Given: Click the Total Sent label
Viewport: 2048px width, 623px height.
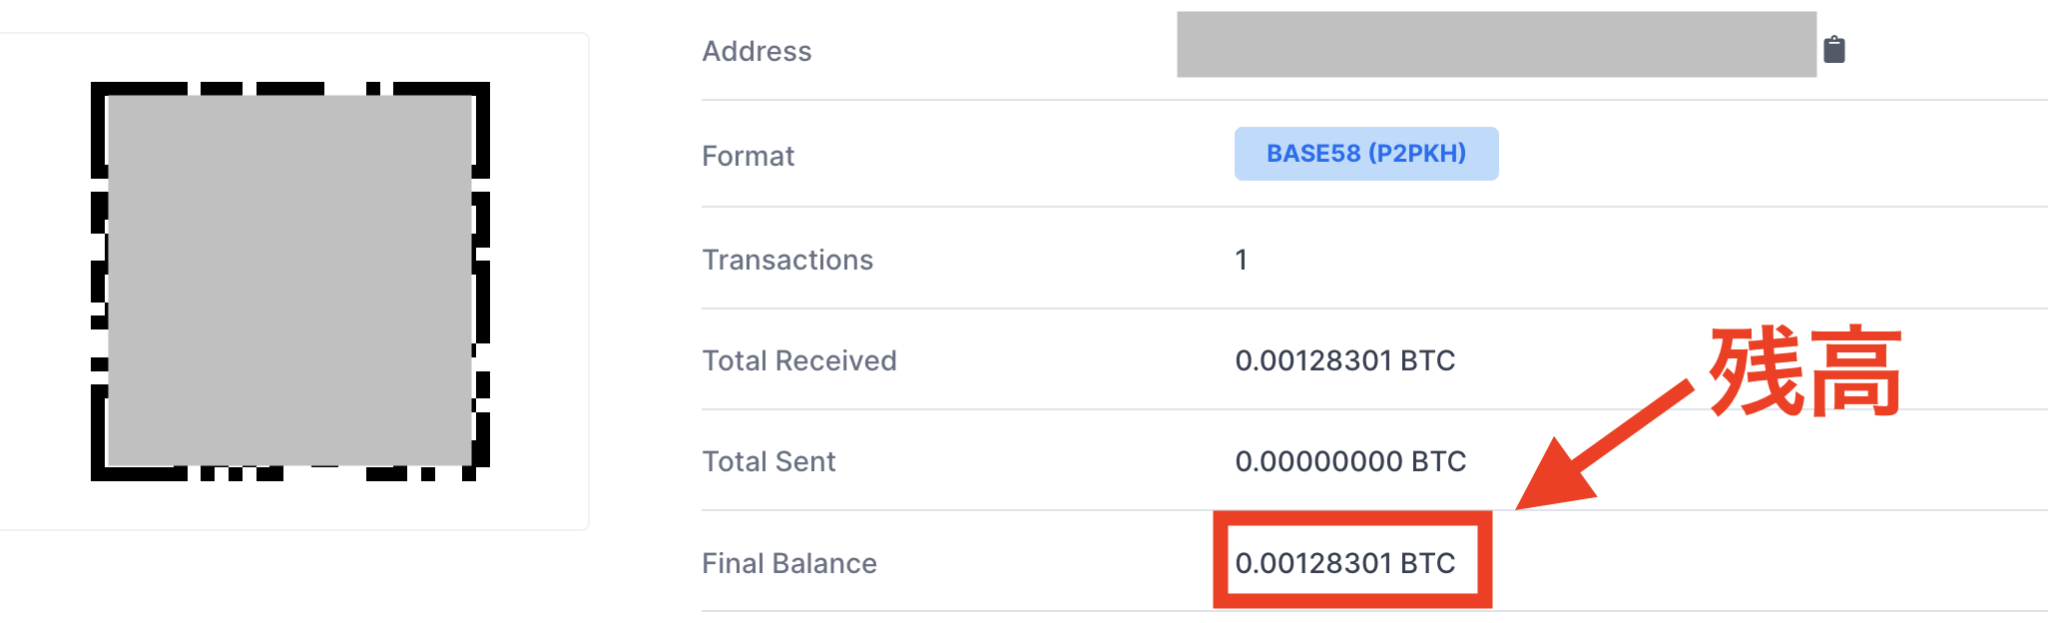Looking at the screenshot, I should point(769,462).
